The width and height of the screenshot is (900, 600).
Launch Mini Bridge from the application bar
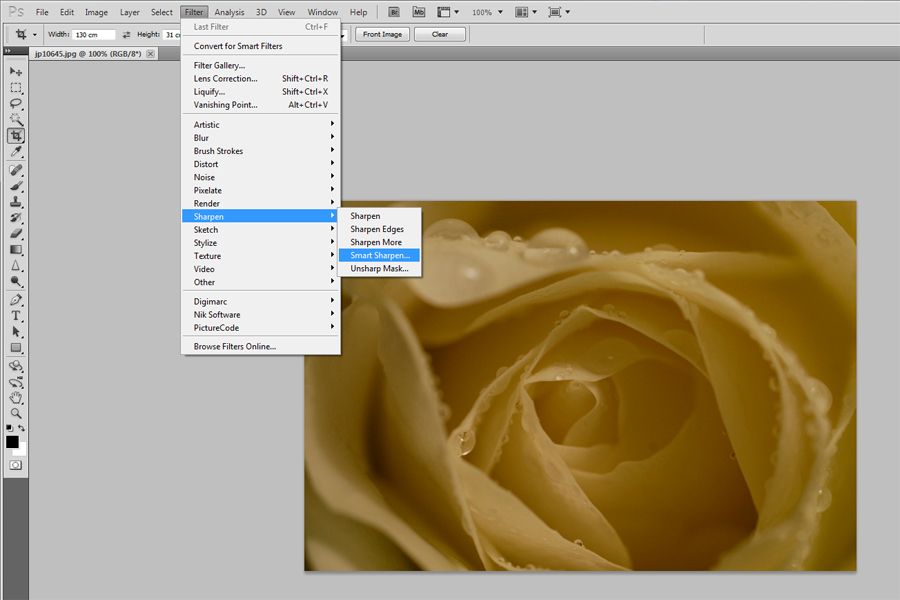[x=418, y=12]
